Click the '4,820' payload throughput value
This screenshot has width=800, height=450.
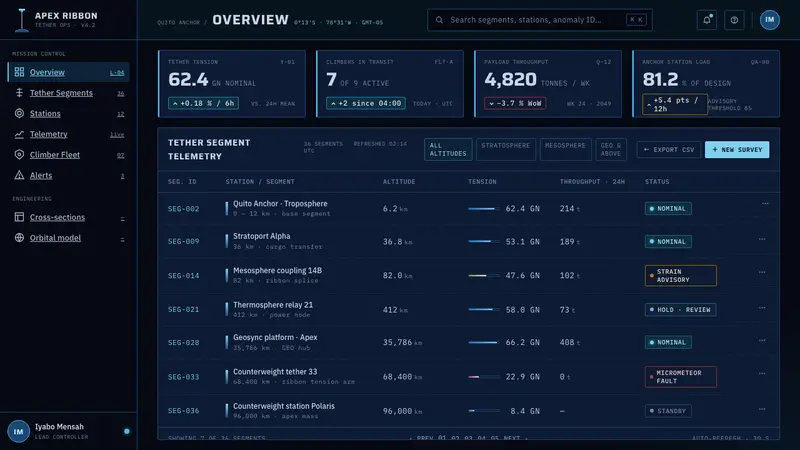(x=510, y=80)
